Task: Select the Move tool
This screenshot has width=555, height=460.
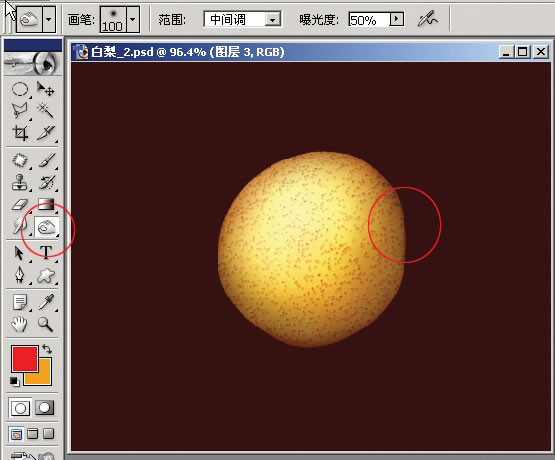Action: [46, 89]
